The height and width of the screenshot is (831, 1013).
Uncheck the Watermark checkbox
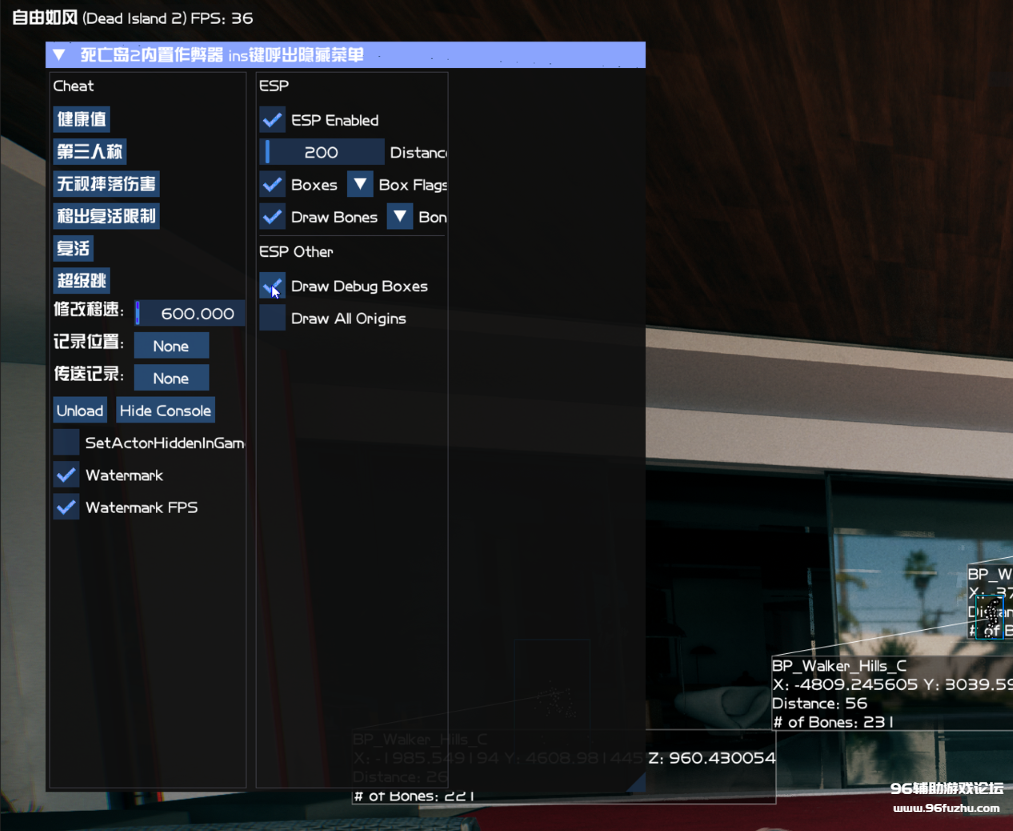click(x=67, y=475)
